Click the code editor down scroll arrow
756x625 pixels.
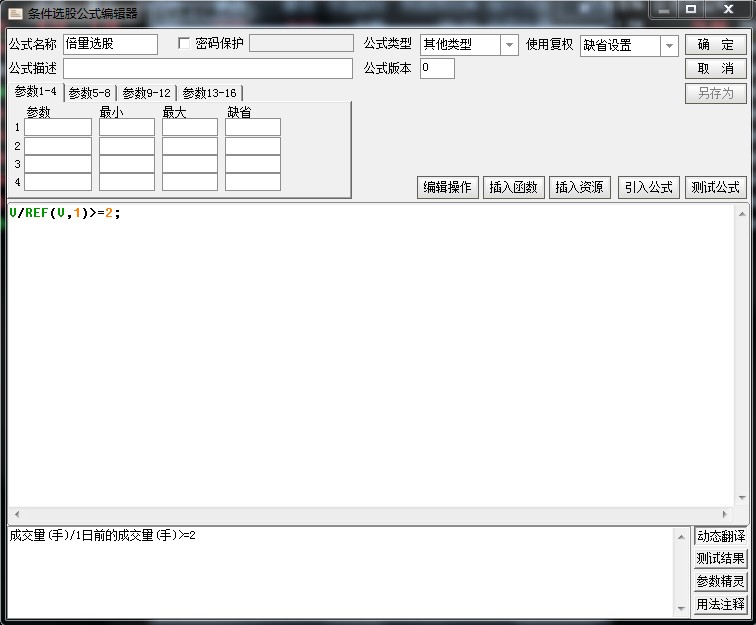742,498
